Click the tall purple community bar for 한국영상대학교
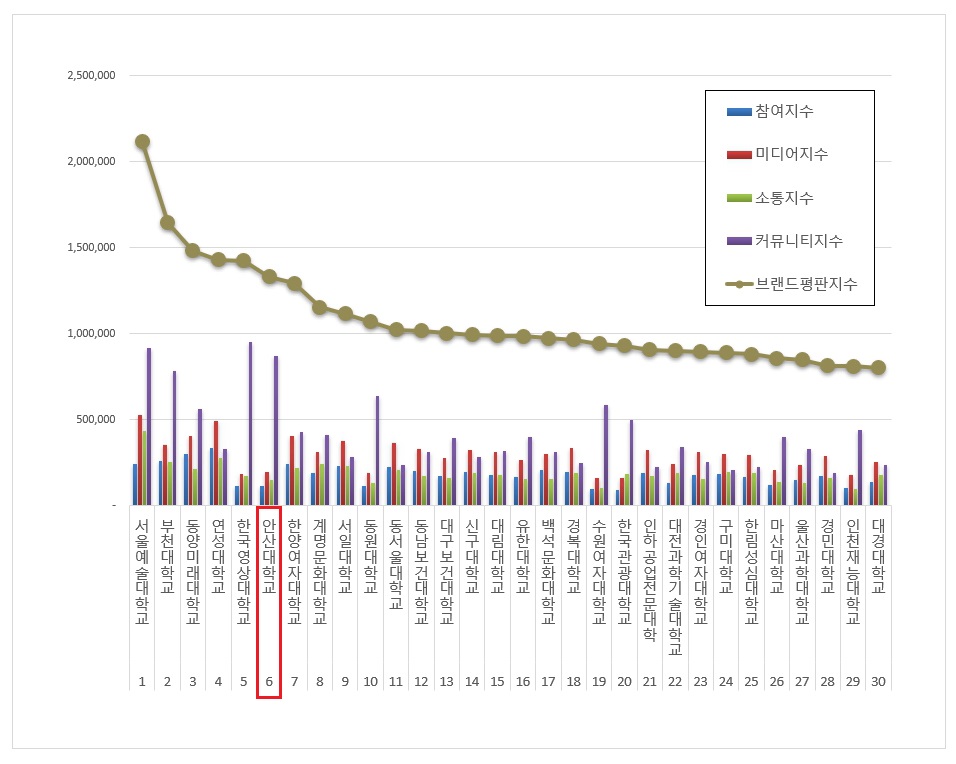The height and width of the screenshot is (764, 956). coord(251,424)
